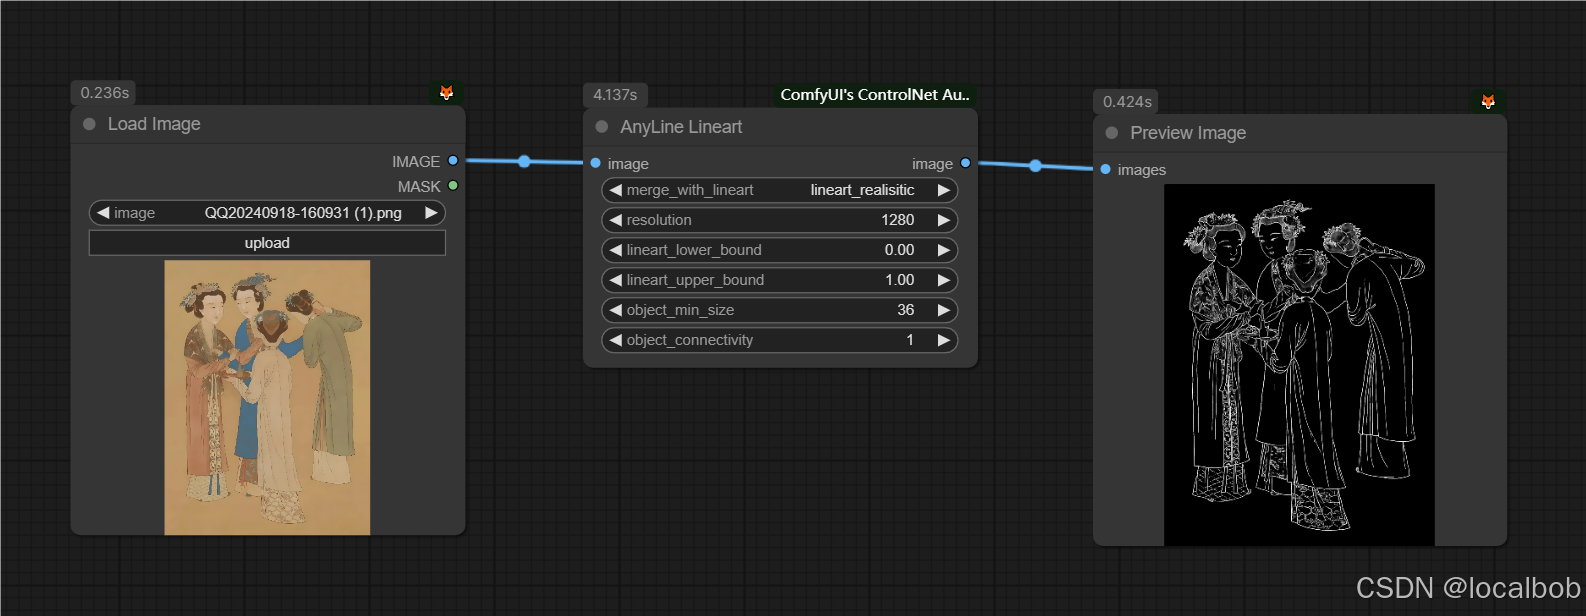Click the 0.424s execution time label
Viewport: 1586px width, 616px height.
[x=1127, y=102]
